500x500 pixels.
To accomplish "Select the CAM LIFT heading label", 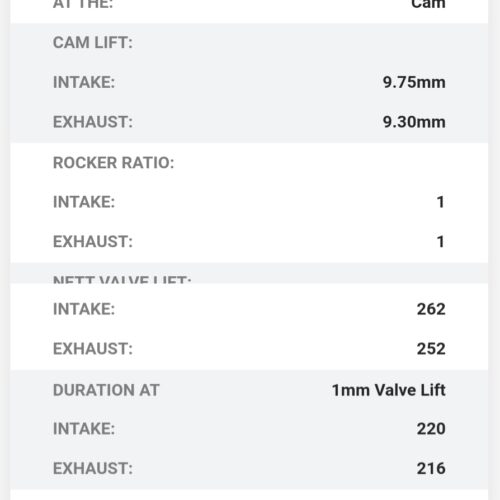I will [93, 43].
